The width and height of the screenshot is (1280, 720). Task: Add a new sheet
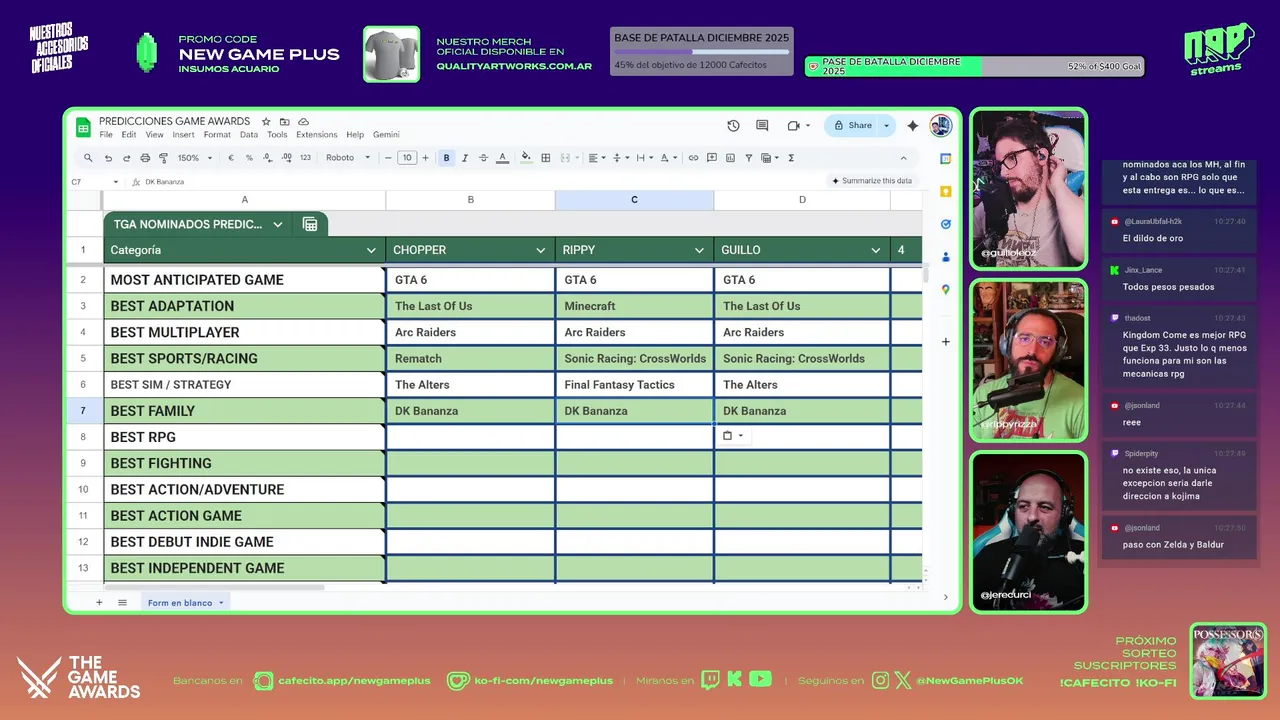(99, 603)
